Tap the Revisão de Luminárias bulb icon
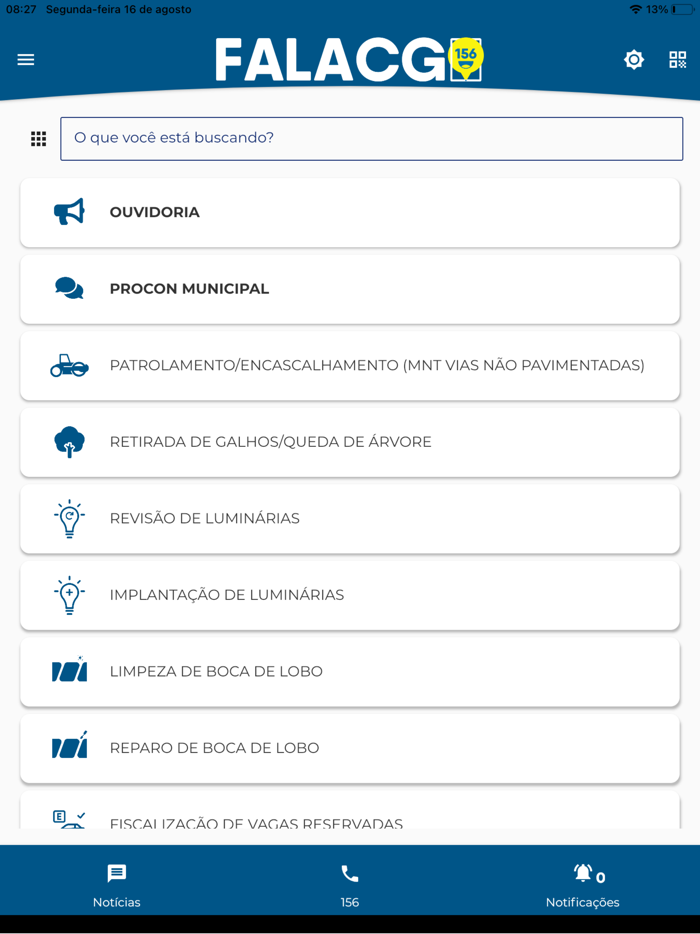Viewport: 700px width, 934px height. pyautogui.click(x=69, y=519)
